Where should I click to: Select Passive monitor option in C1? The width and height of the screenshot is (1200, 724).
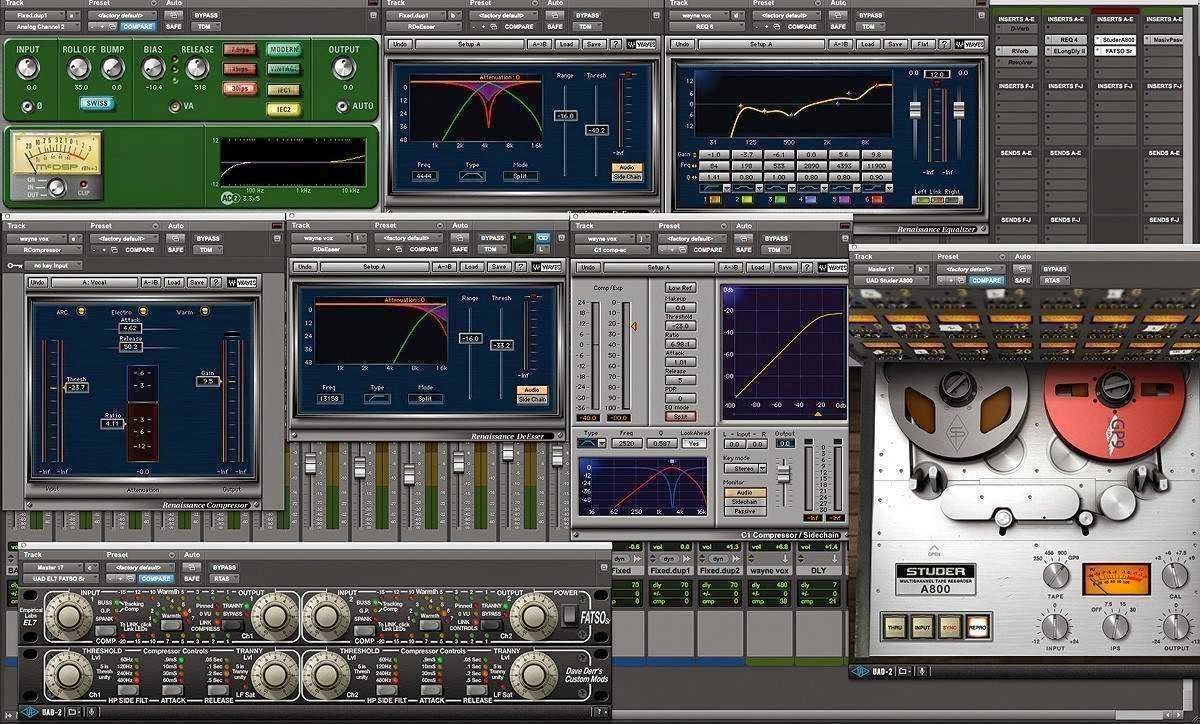[x=744, y=511]
